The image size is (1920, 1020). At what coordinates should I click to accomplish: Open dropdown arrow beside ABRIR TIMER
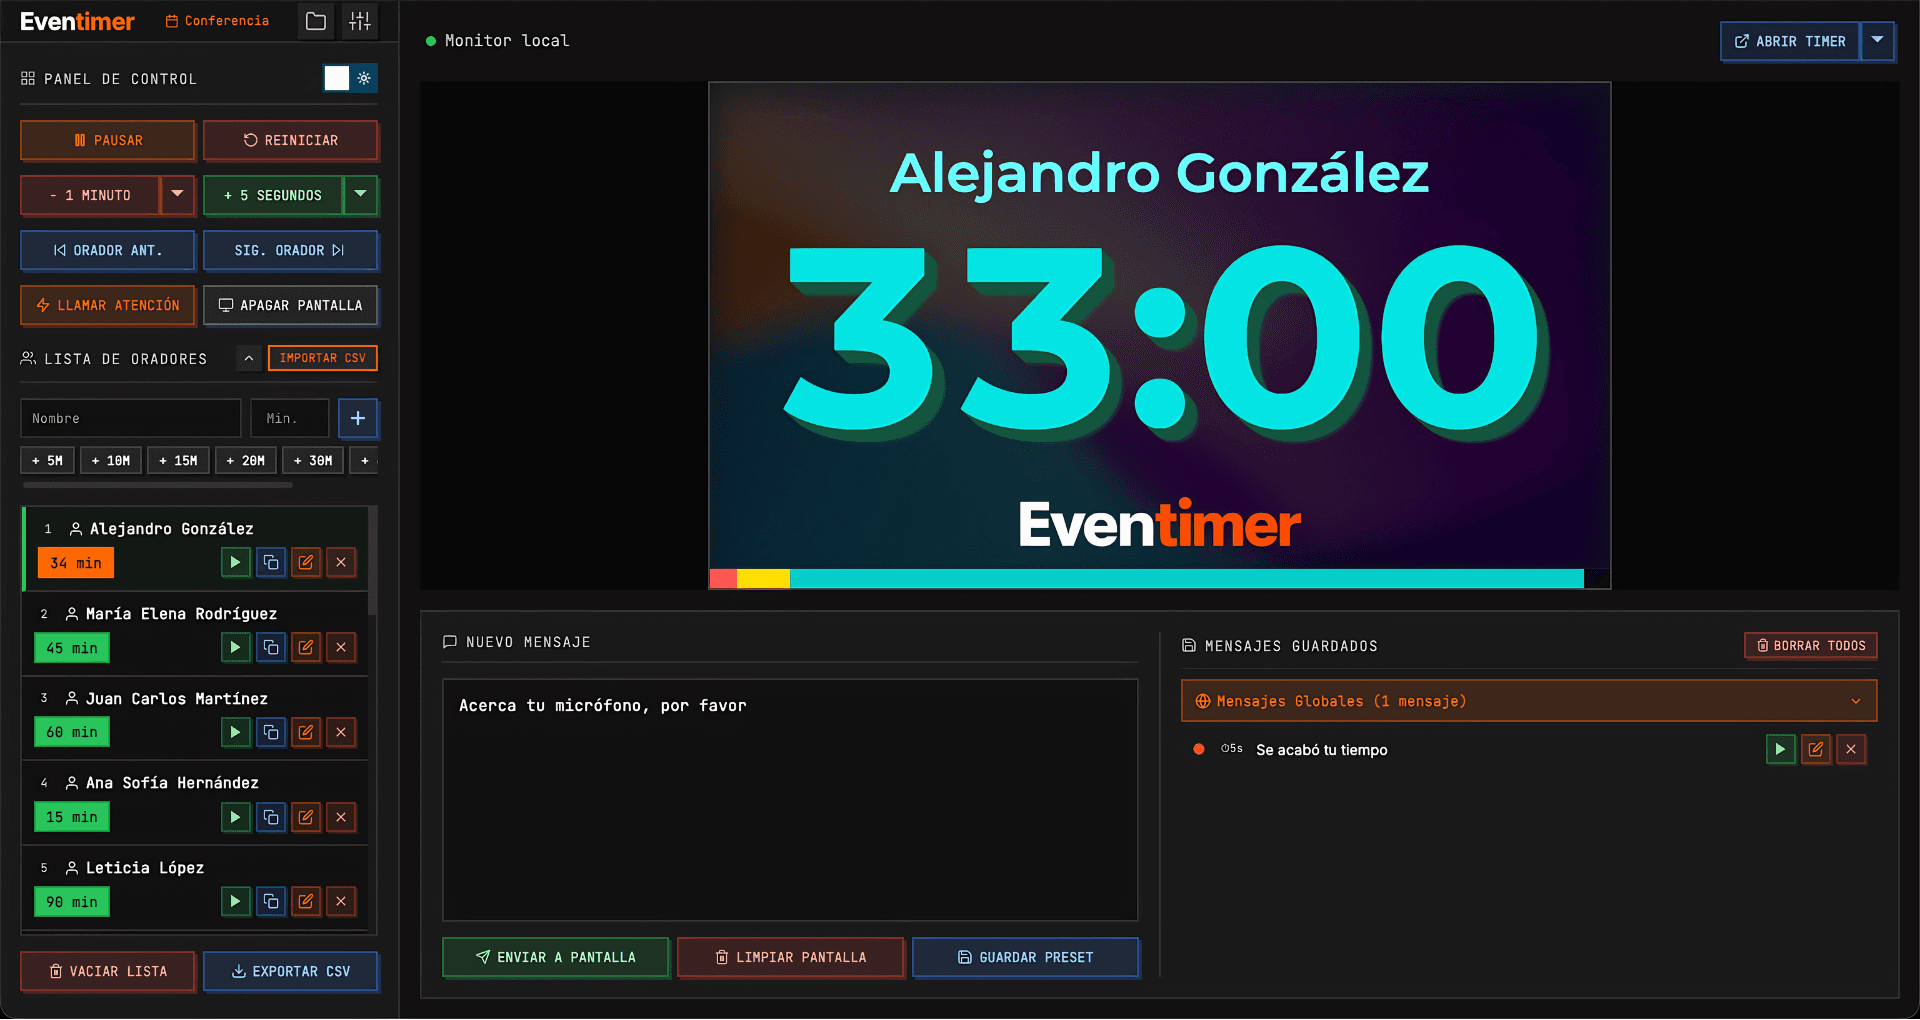(x=1877, y=41)
